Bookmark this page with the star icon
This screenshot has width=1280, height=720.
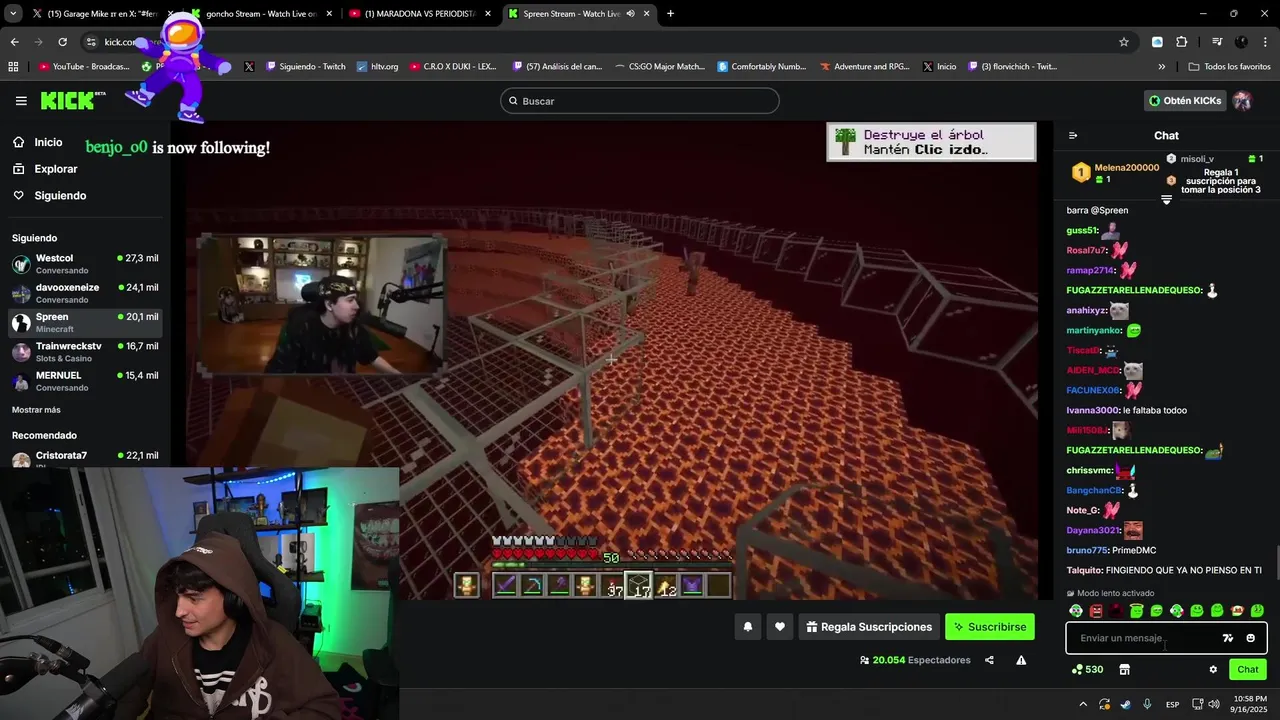[1124, 42]
